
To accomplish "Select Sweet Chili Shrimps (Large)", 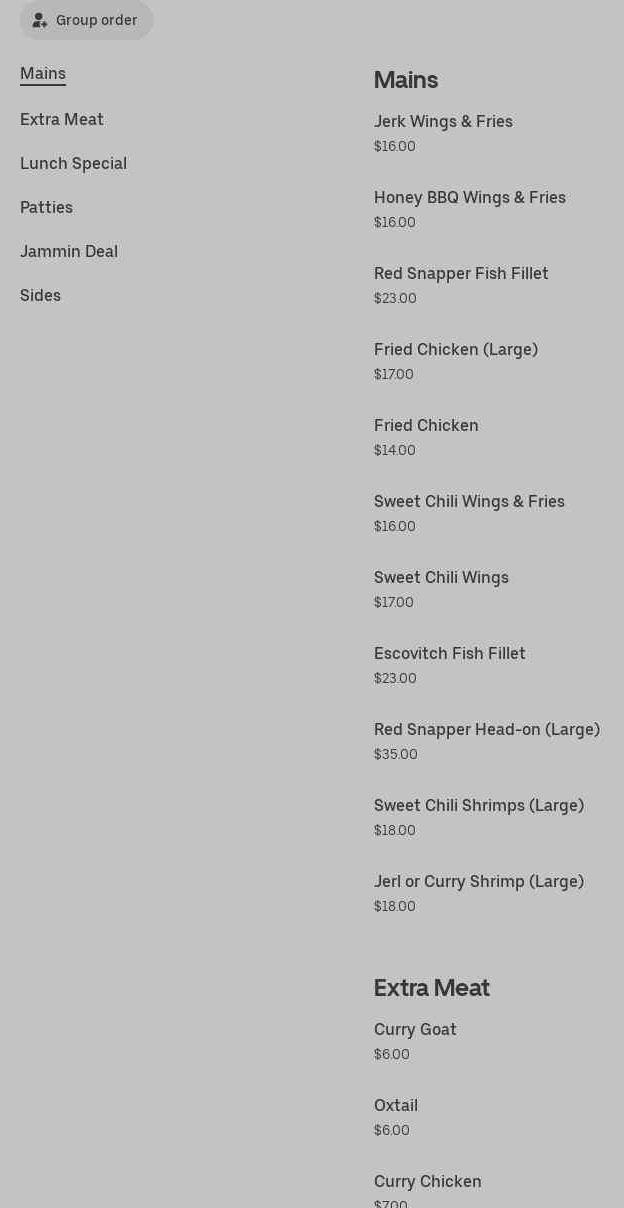I will [x=479, y=806].
